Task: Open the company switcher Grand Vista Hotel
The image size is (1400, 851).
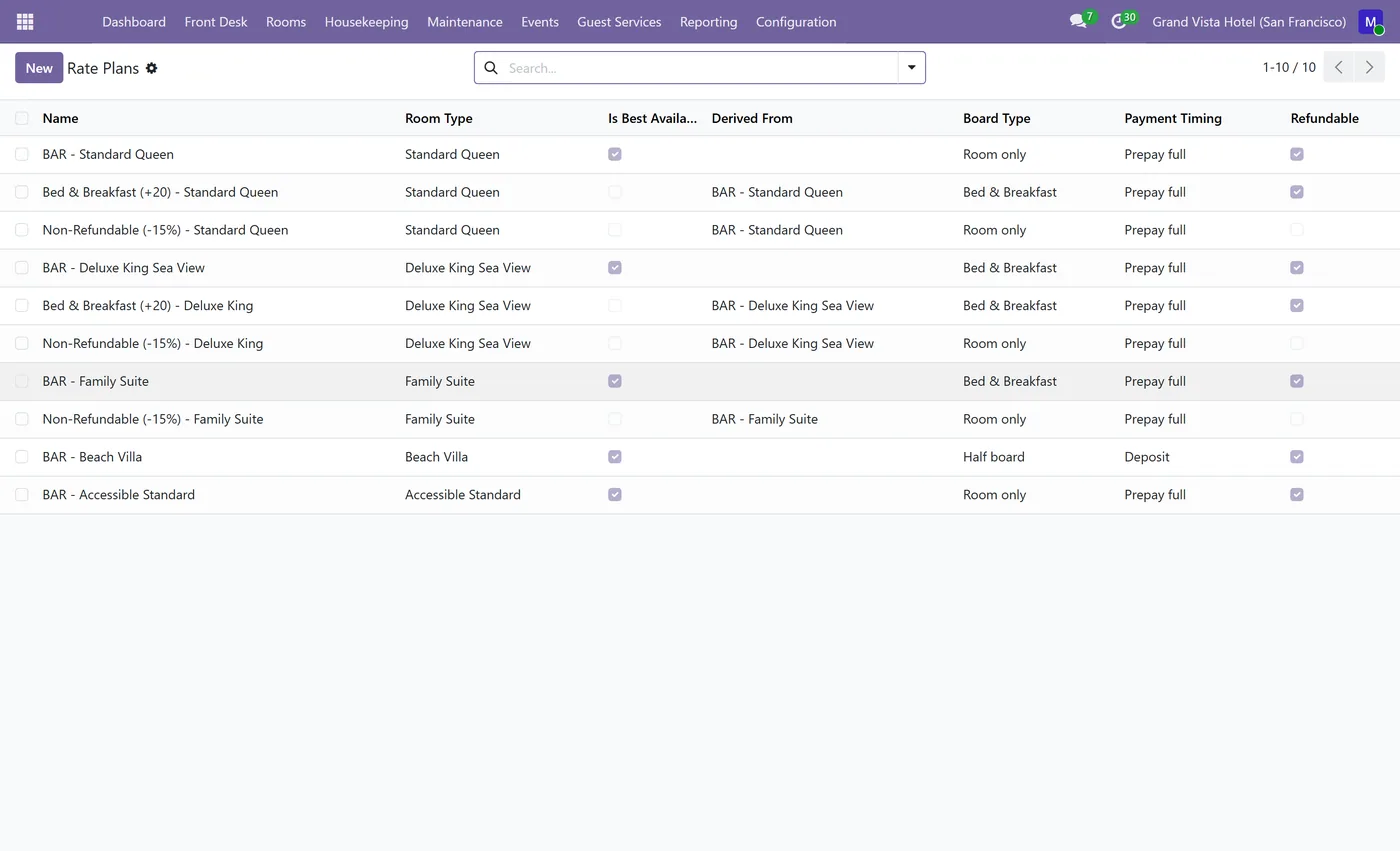Action: (1249, 21)
